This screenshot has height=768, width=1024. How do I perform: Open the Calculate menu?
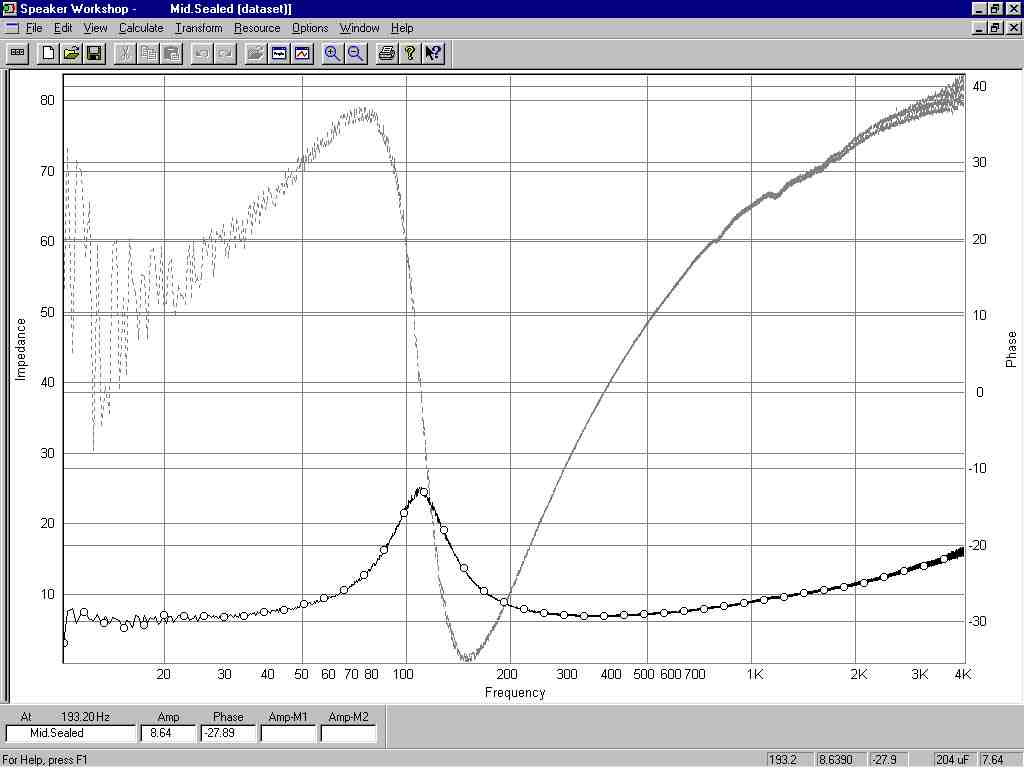140,28
